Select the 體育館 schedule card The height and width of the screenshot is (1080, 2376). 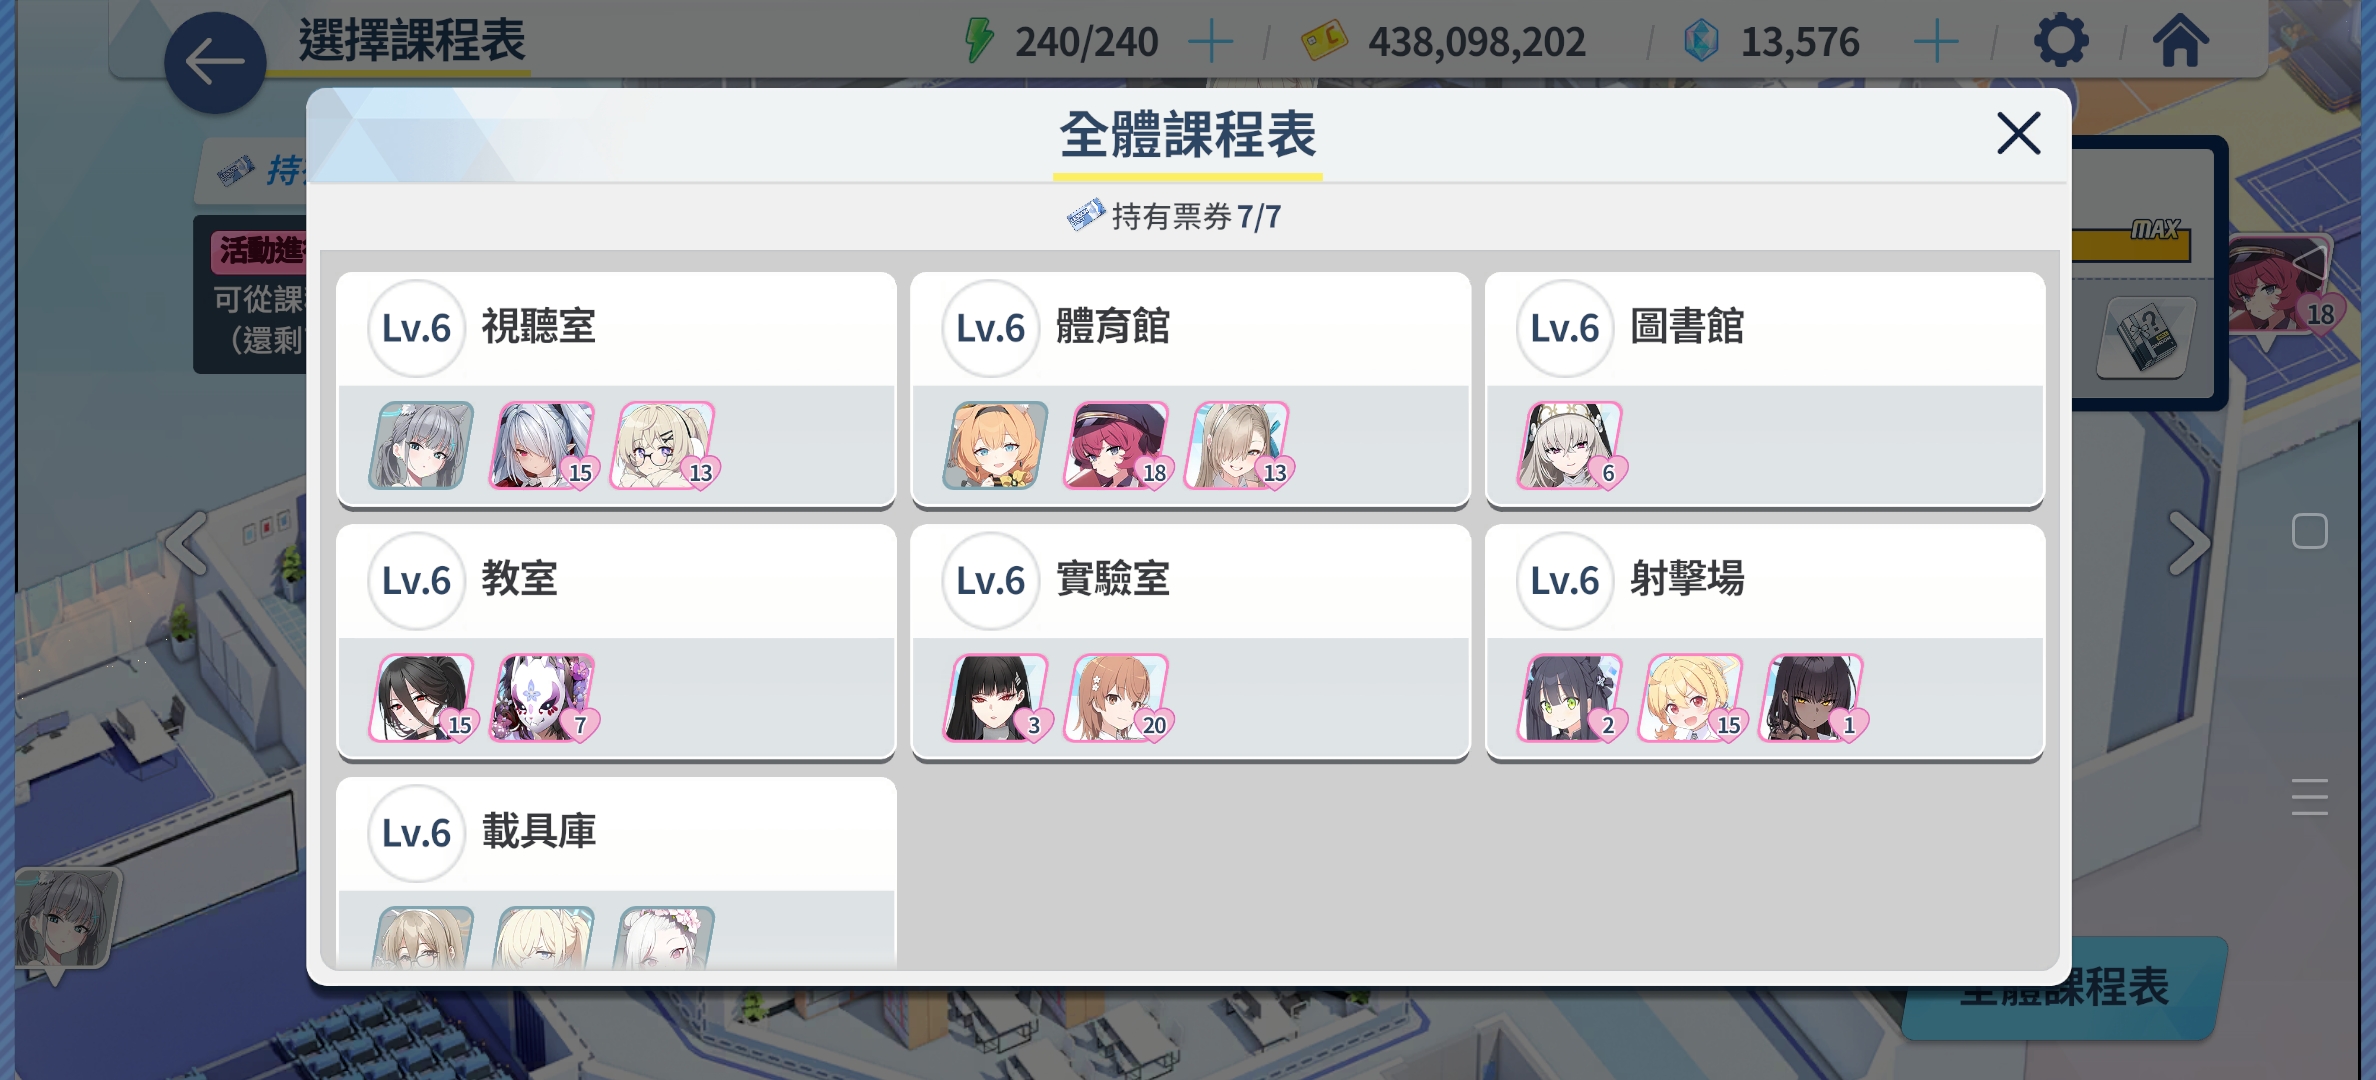click(1190, 389)
